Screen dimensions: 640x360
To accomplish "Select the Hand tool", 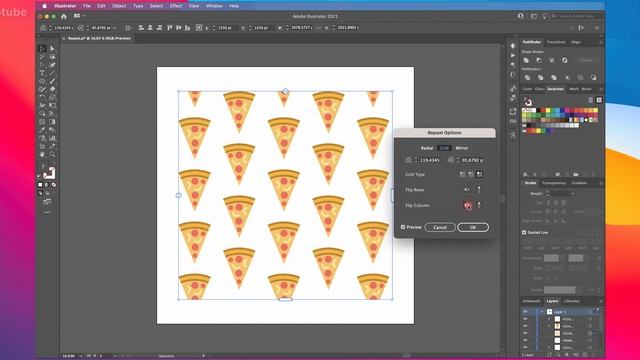I will point(42,154).
